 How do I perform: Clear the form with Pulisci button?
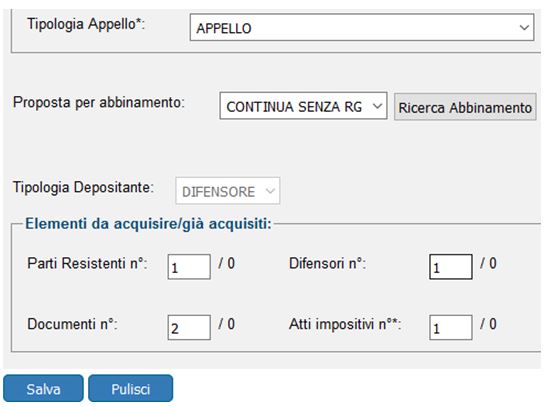pyautogui.click(x=131, y=388)
